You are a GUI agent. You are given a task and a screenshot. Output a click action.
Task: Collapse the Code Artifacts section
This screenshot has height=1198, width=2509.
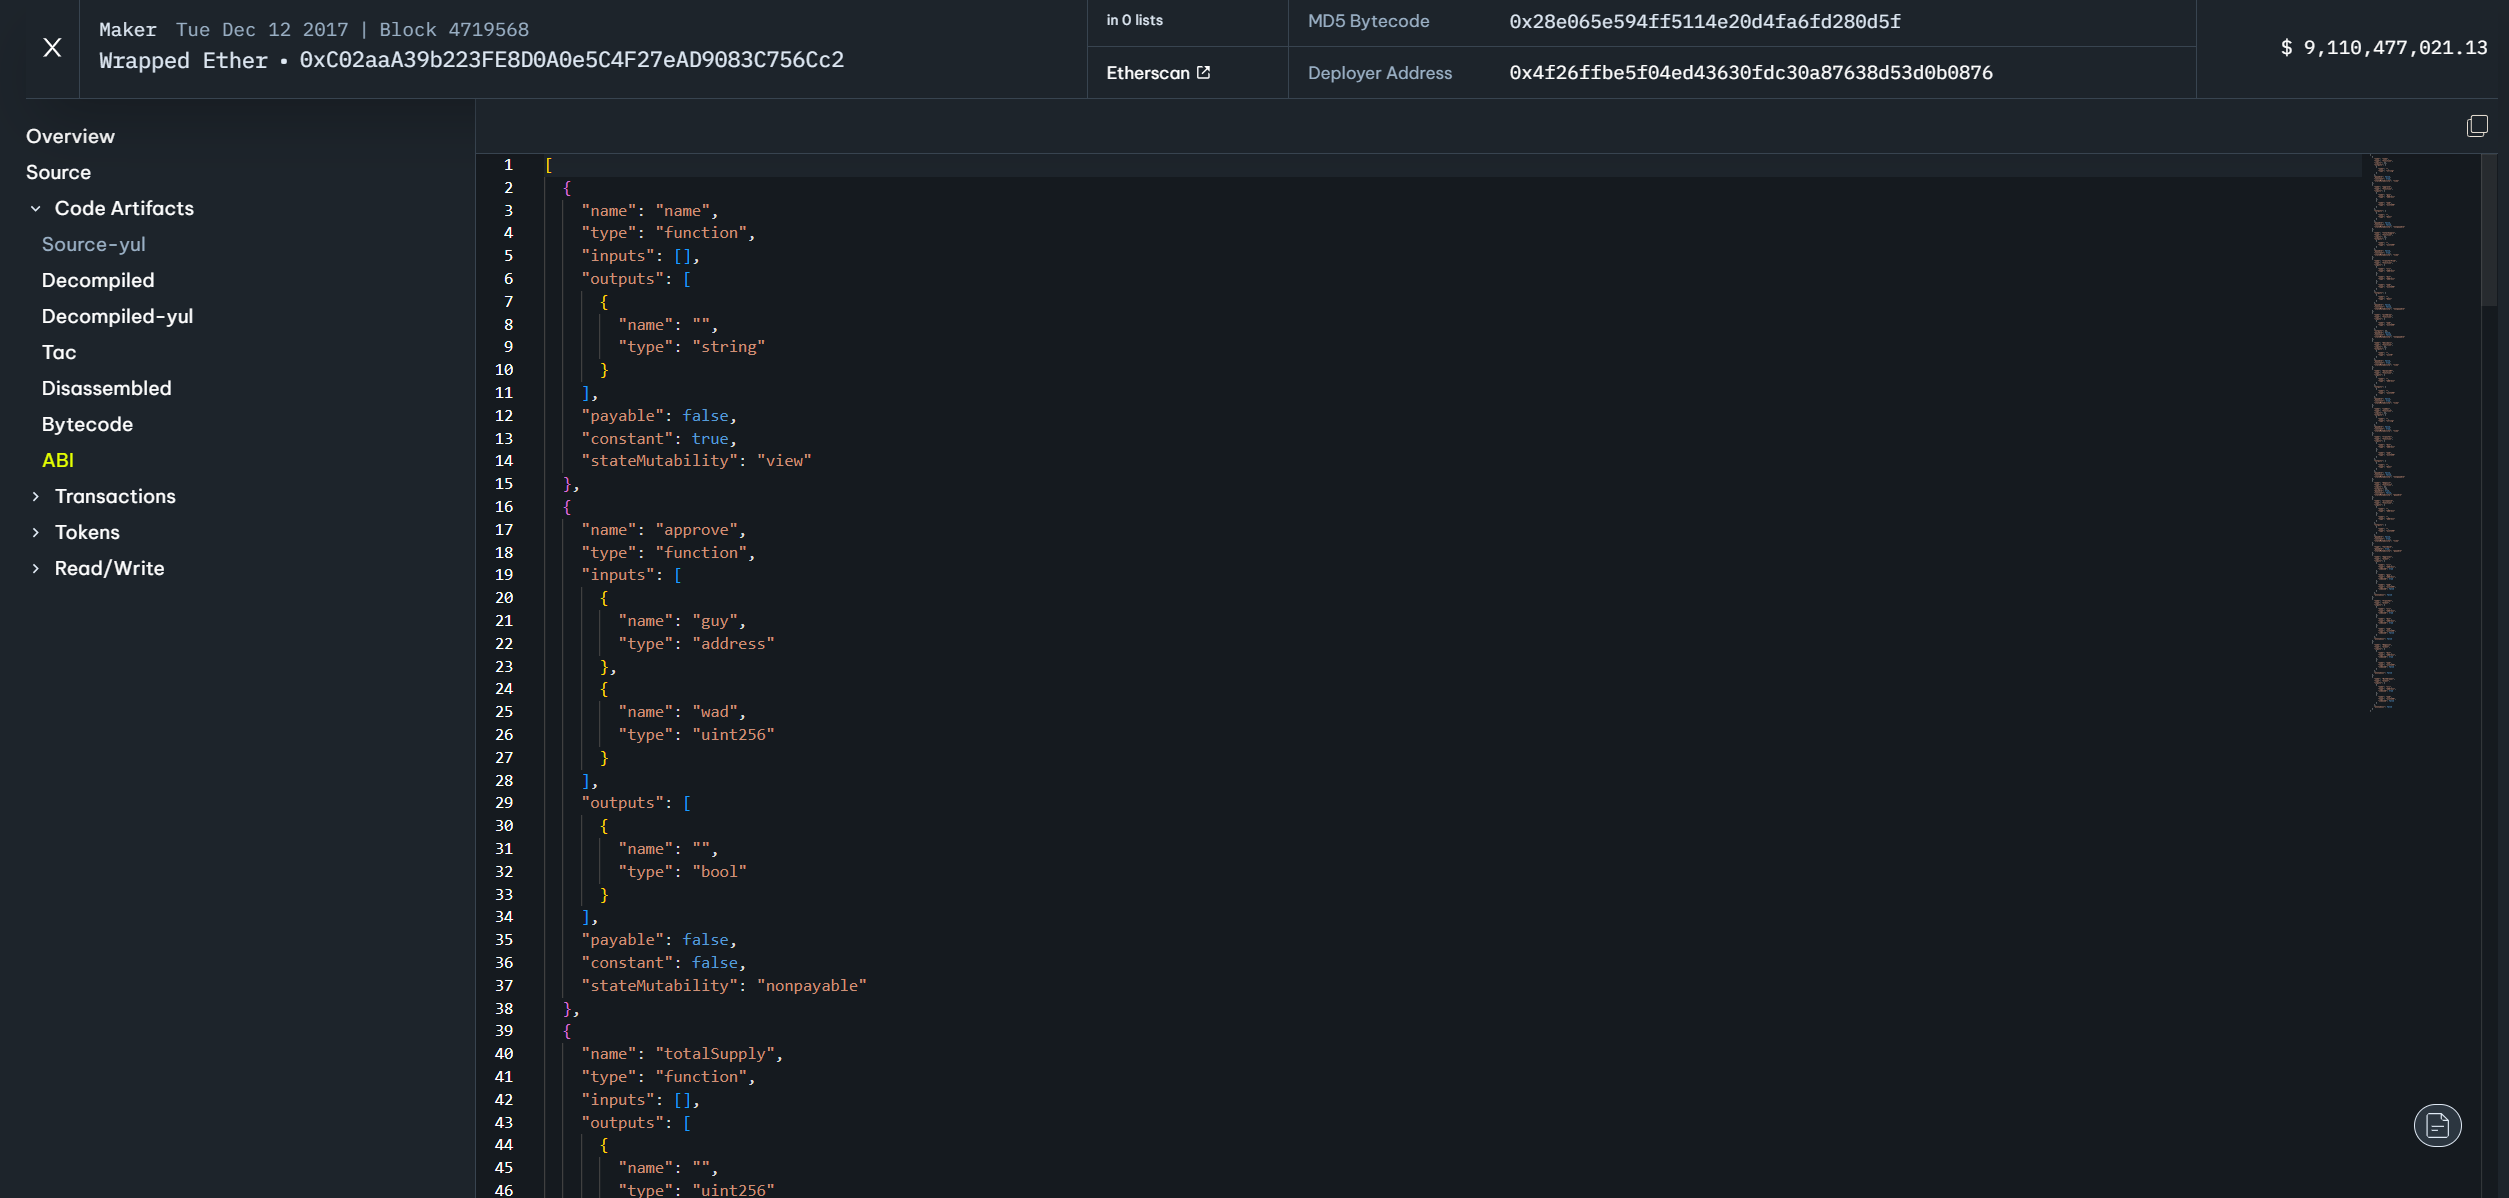pos(36,209)
